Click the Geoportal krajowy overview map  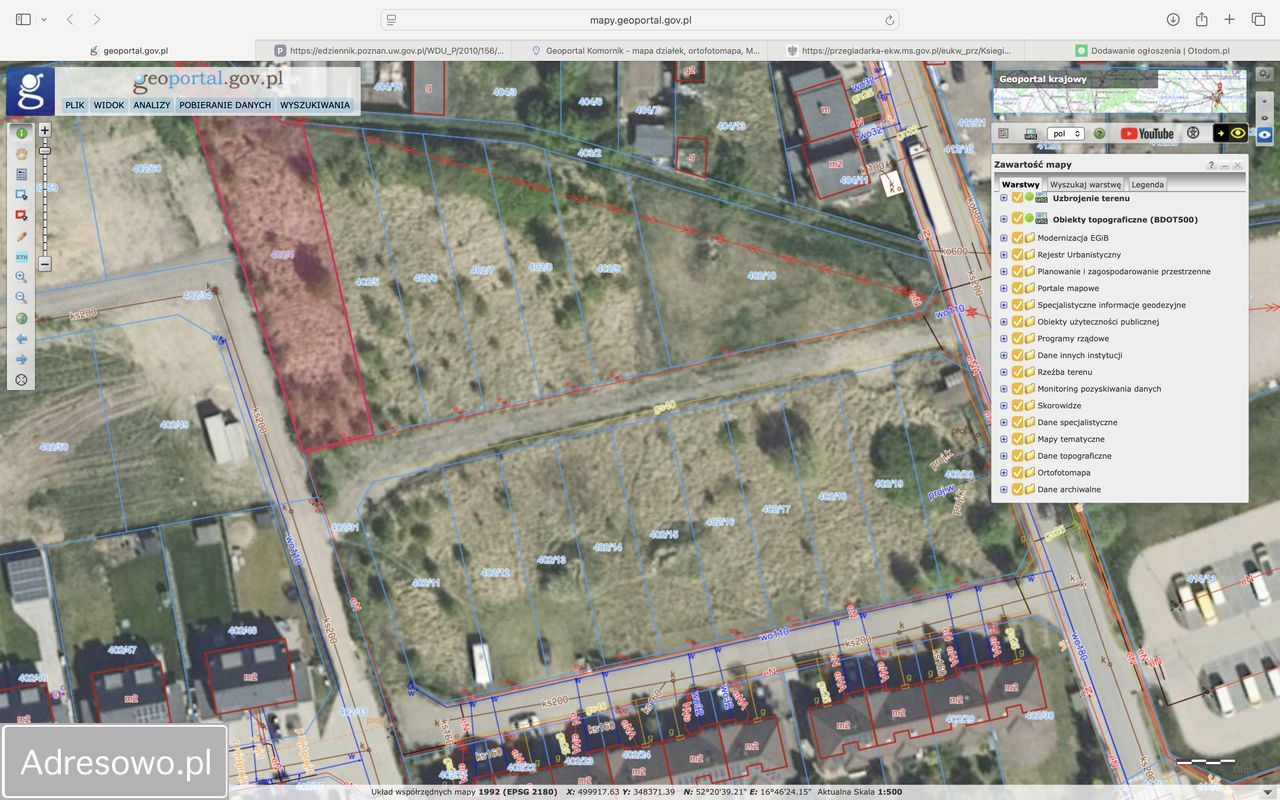pyautogui.click(x=1120, y=92)
